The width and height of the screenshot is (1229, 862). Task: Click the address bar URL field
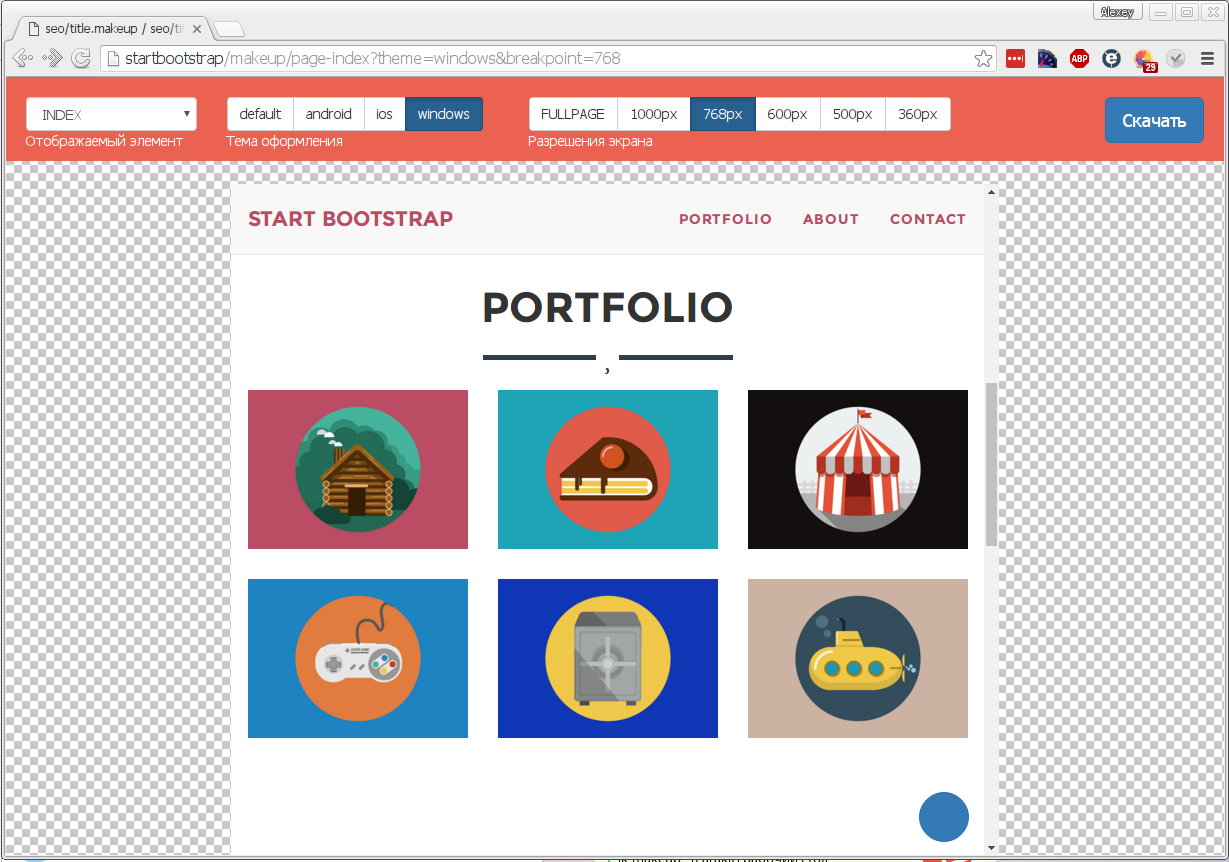[538, 58]
